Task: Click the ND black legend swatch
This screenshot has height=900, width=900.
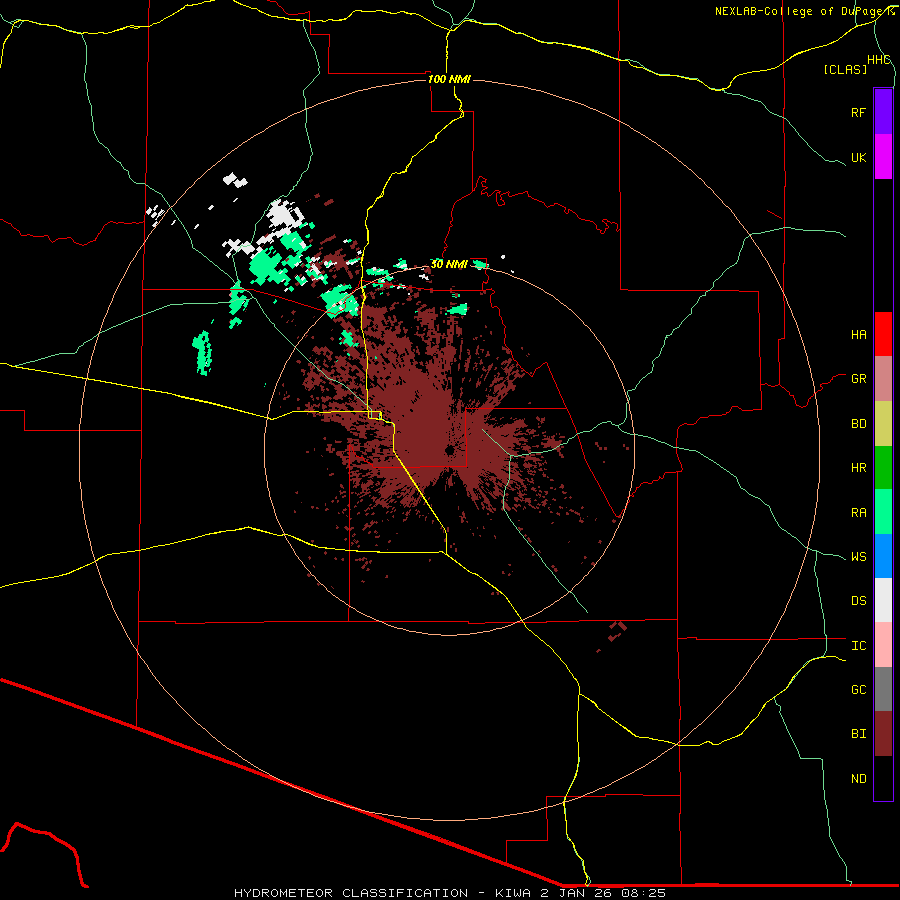Action: pos(883,778)
